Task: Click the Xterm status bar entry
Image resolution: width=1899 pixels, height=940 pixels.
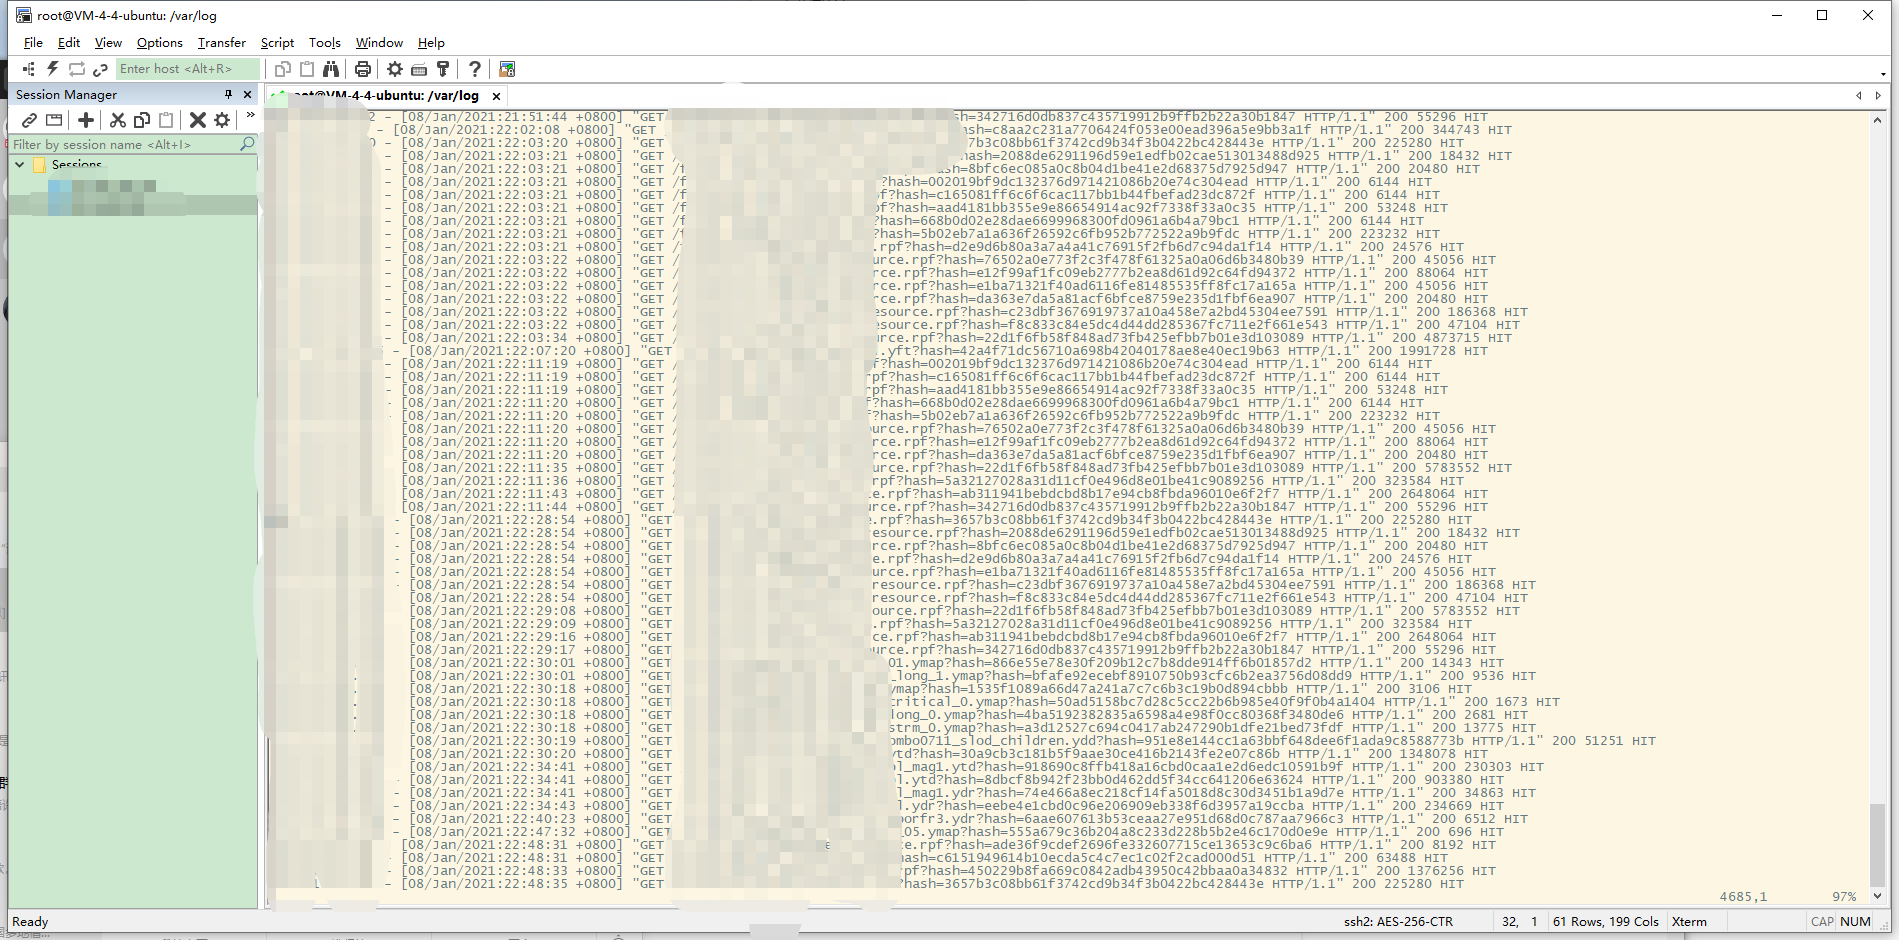Action: click(x=1689, y=922)
